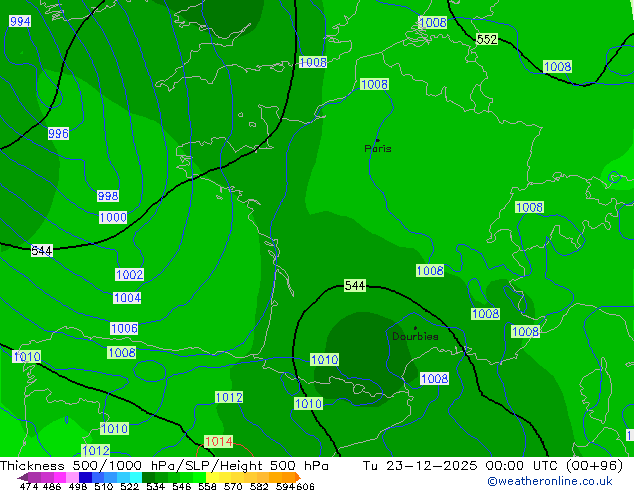Click the 1008 label right of 552
The image size is (634, 490).
(x=558, y=67)
